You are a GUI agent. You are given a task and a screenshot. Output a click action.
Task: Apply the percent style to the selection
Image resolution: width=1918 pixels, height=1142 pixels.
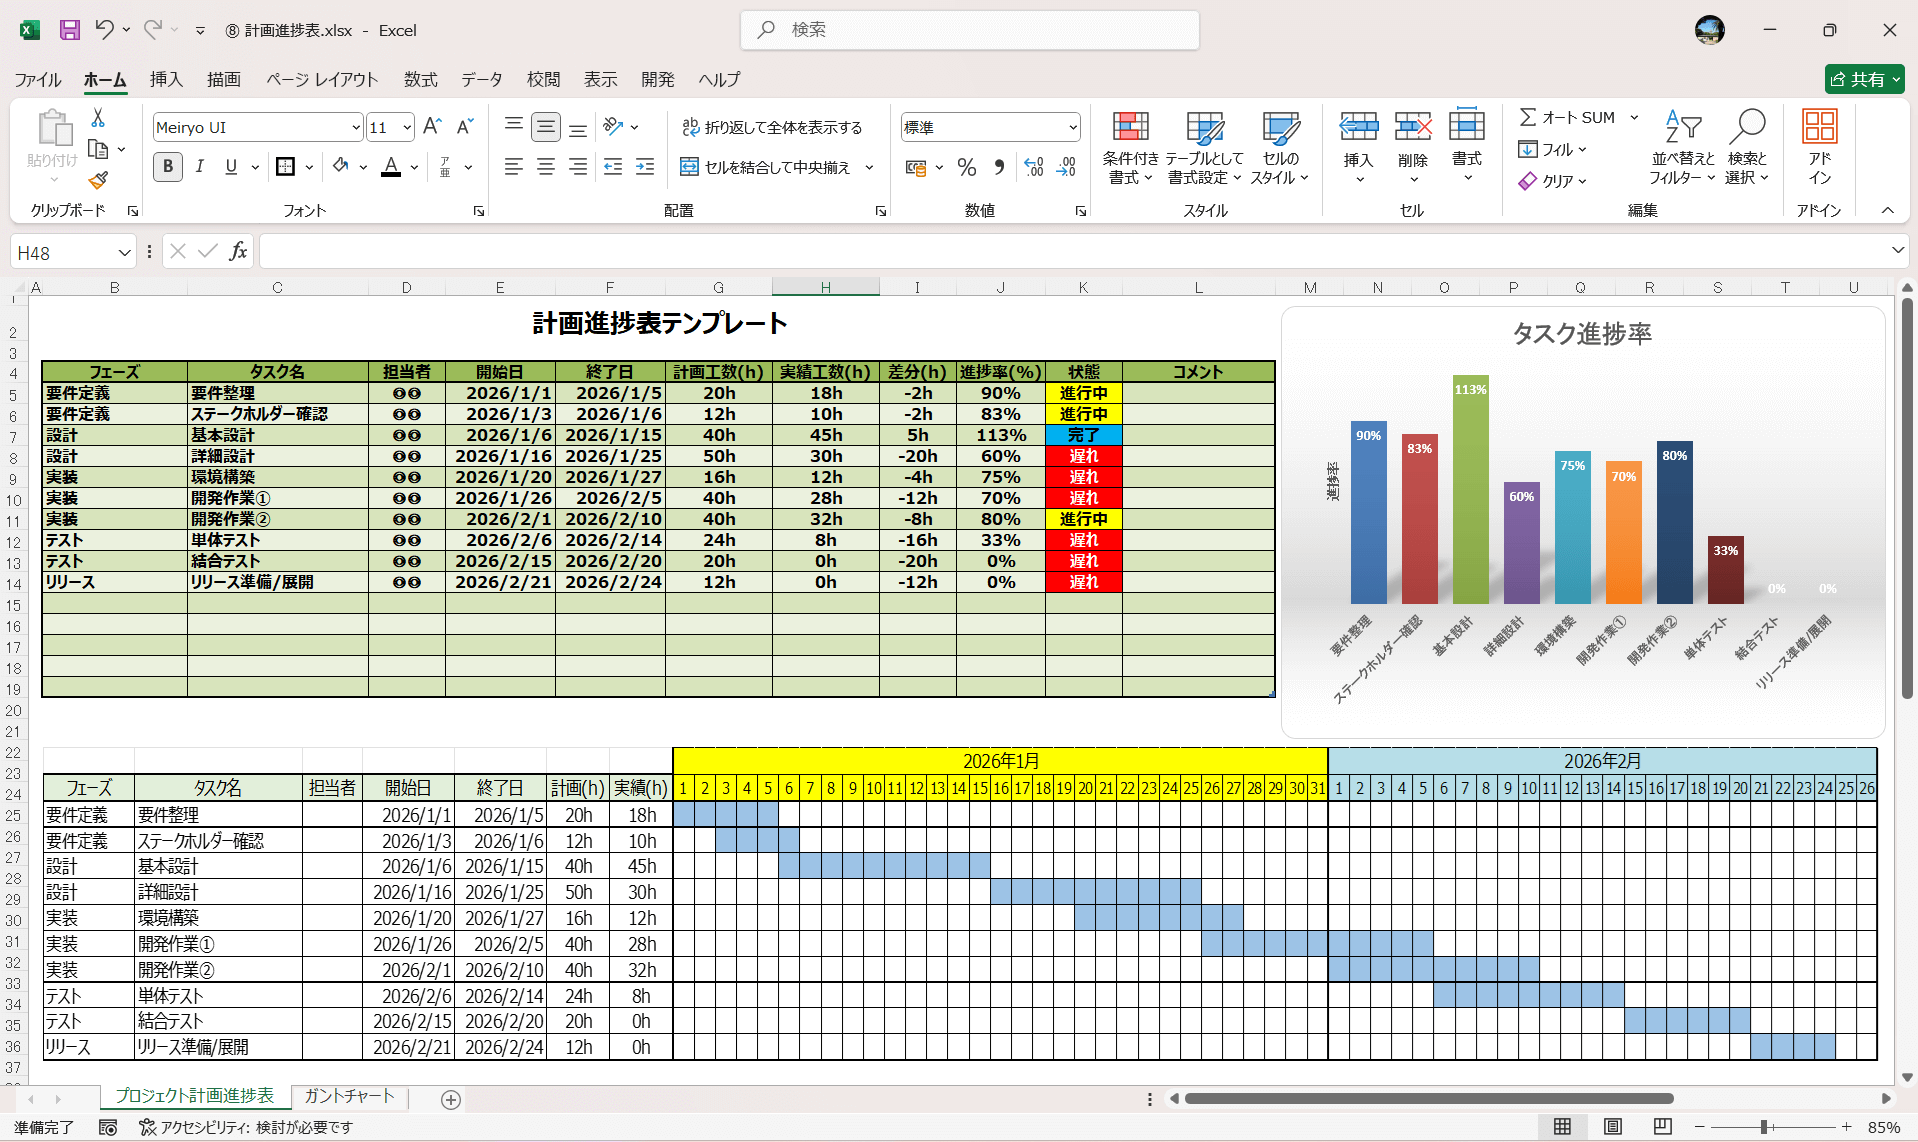point(966,168)
